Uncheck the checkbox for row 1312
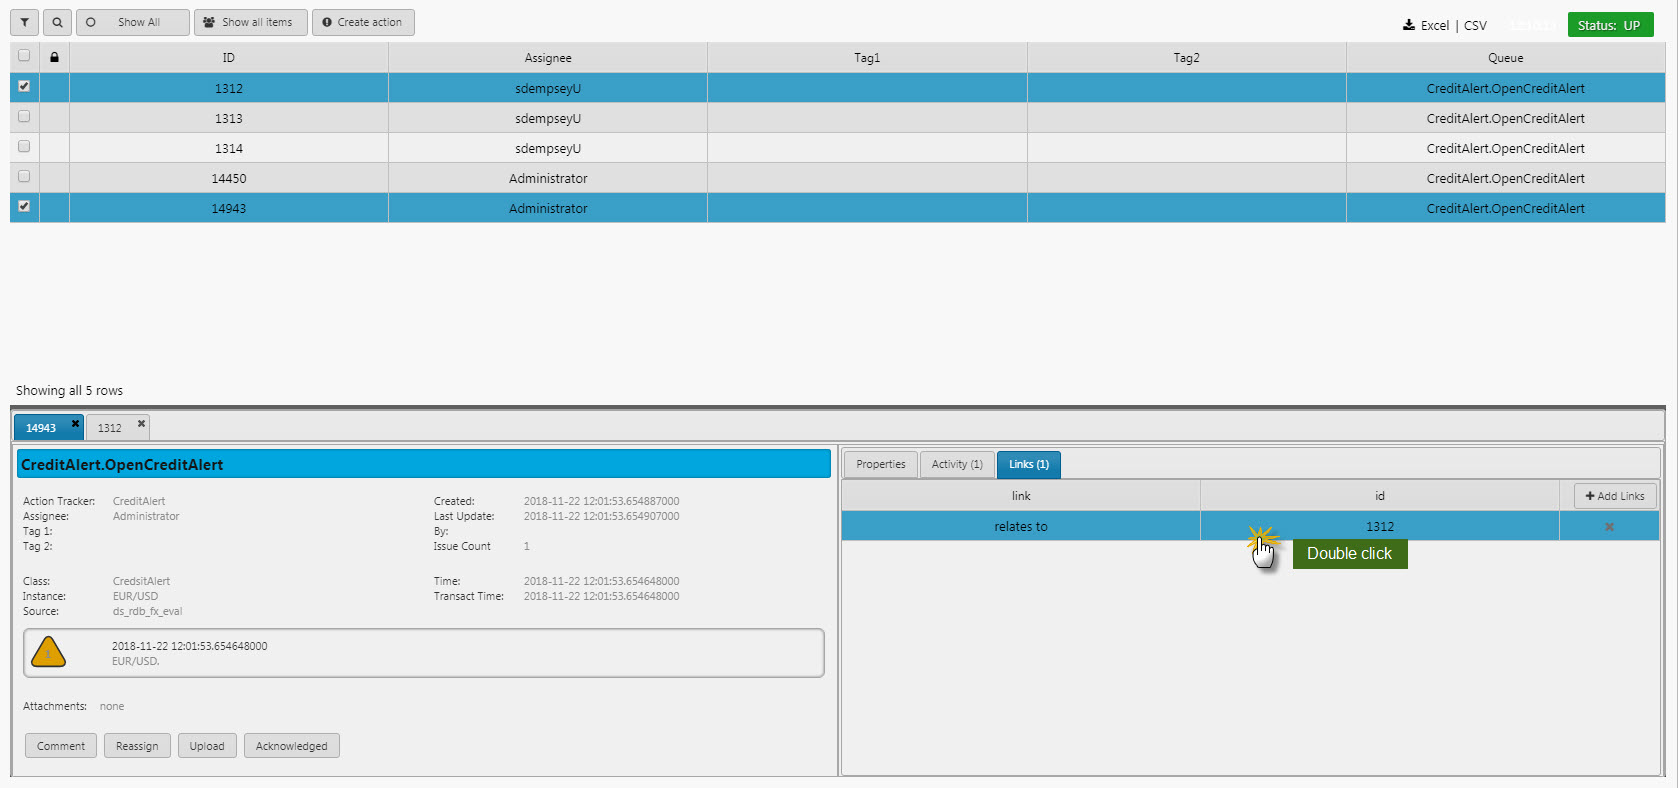 click(x=24, y=86)
